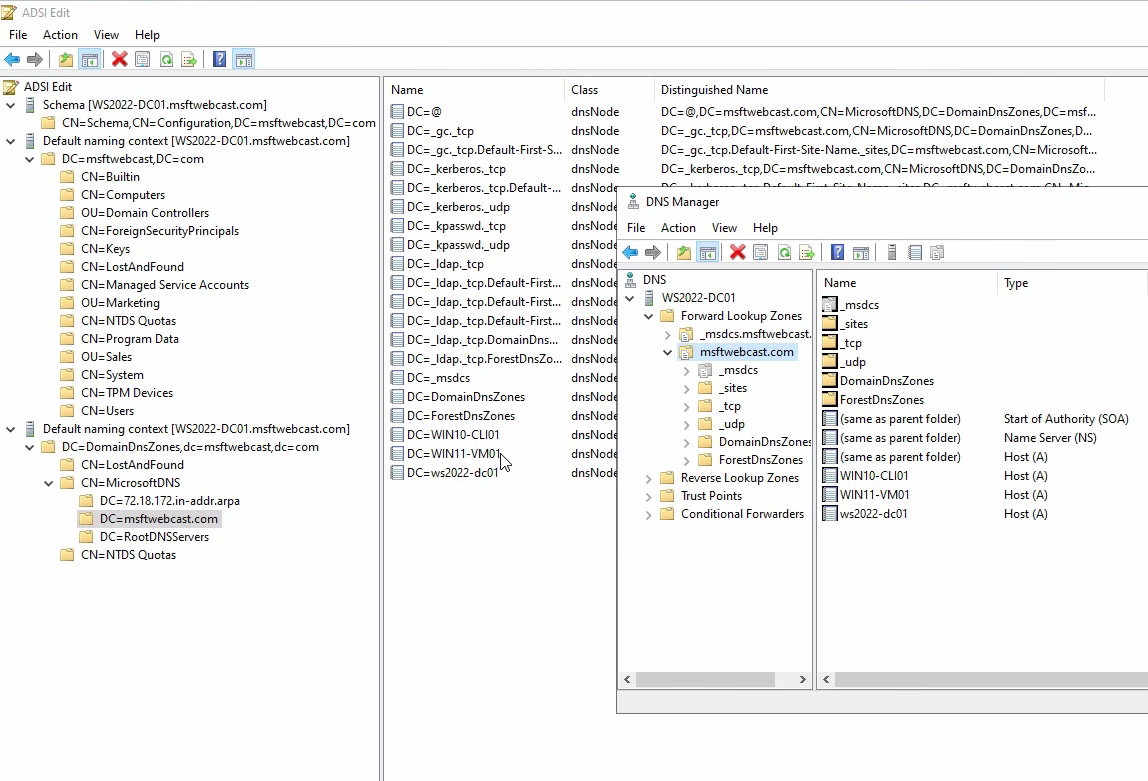Select OU=Domain Controllers in ADSI Edit tree
The height and width of the screenshot is (781, 1148).
(x=145, y=213)
